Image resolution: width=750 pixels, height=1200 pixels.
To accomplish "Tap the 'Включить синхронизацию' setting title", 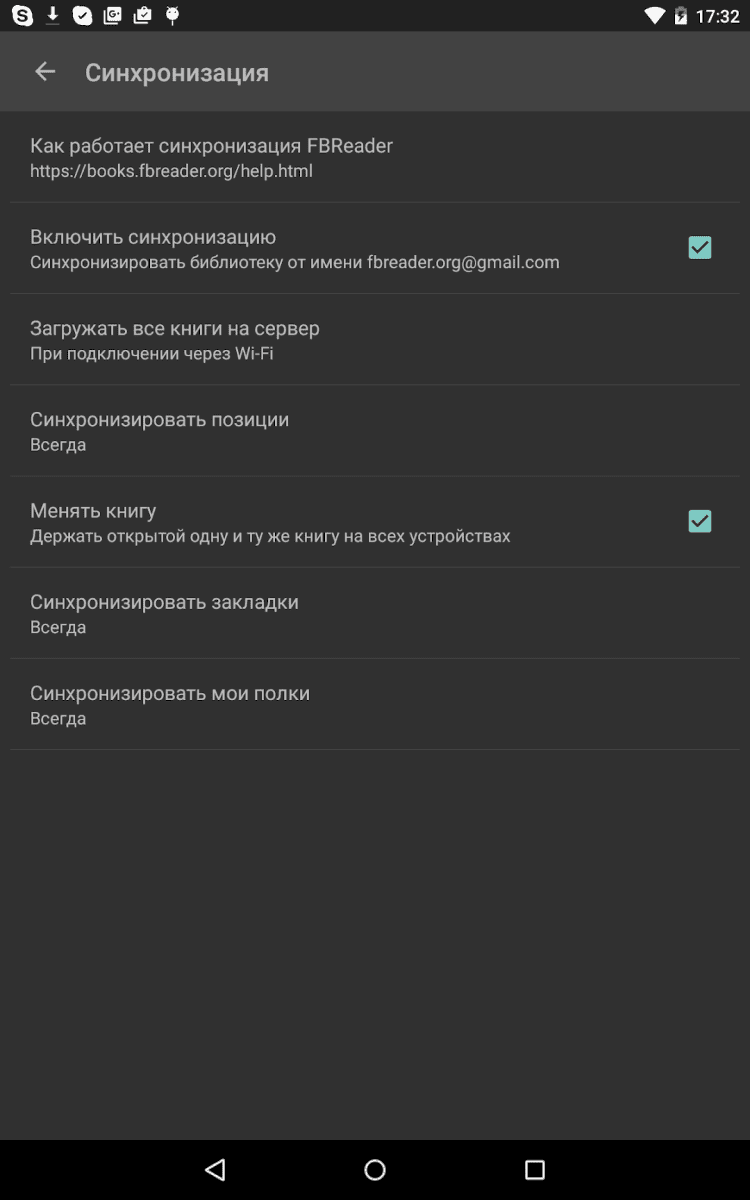I will pyautogui.click(x=153, y=237).
